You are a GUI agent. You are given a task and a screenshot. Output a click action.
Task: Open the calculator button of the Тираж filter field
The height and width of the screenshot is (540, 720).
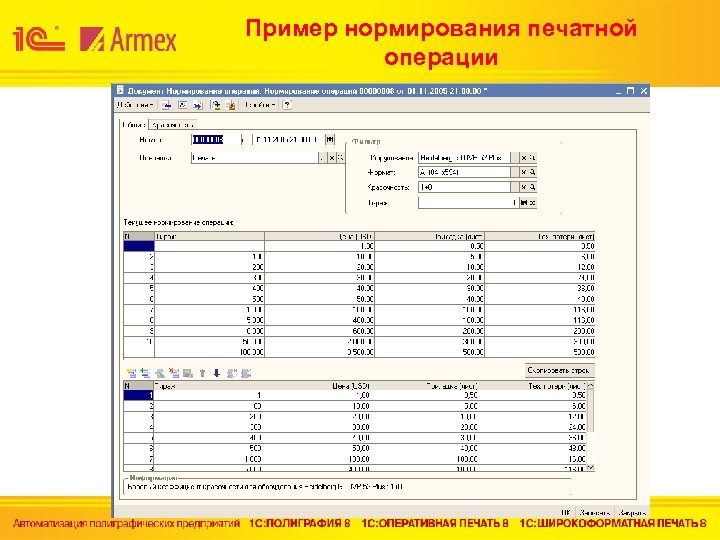pyautogui.click(x=523, y=202)
